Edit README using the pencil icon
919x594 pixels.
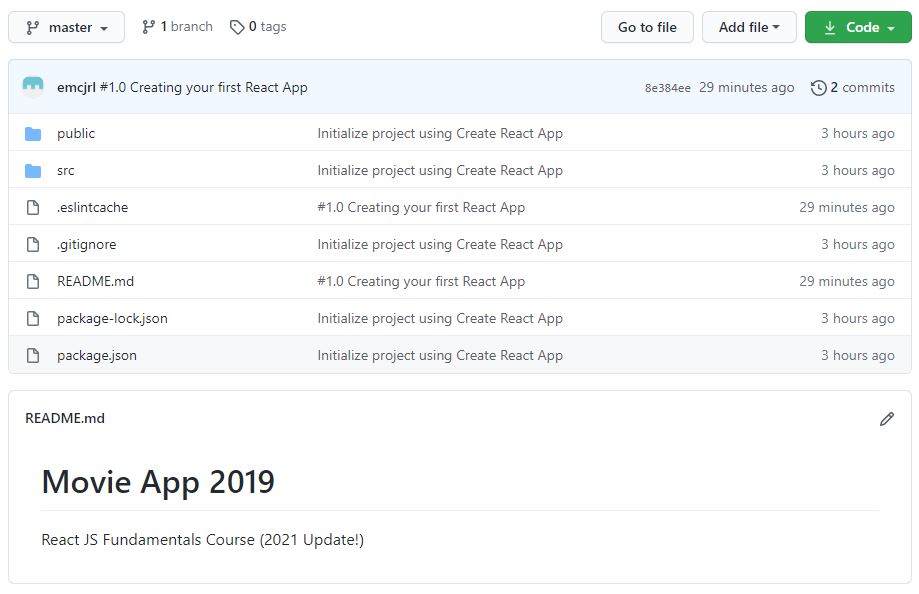pos(887,419)
